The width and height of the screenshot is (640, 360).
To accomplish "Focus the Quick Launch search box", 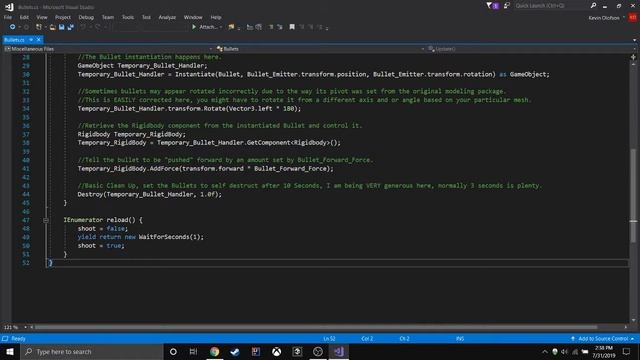I will coord(551,6).
